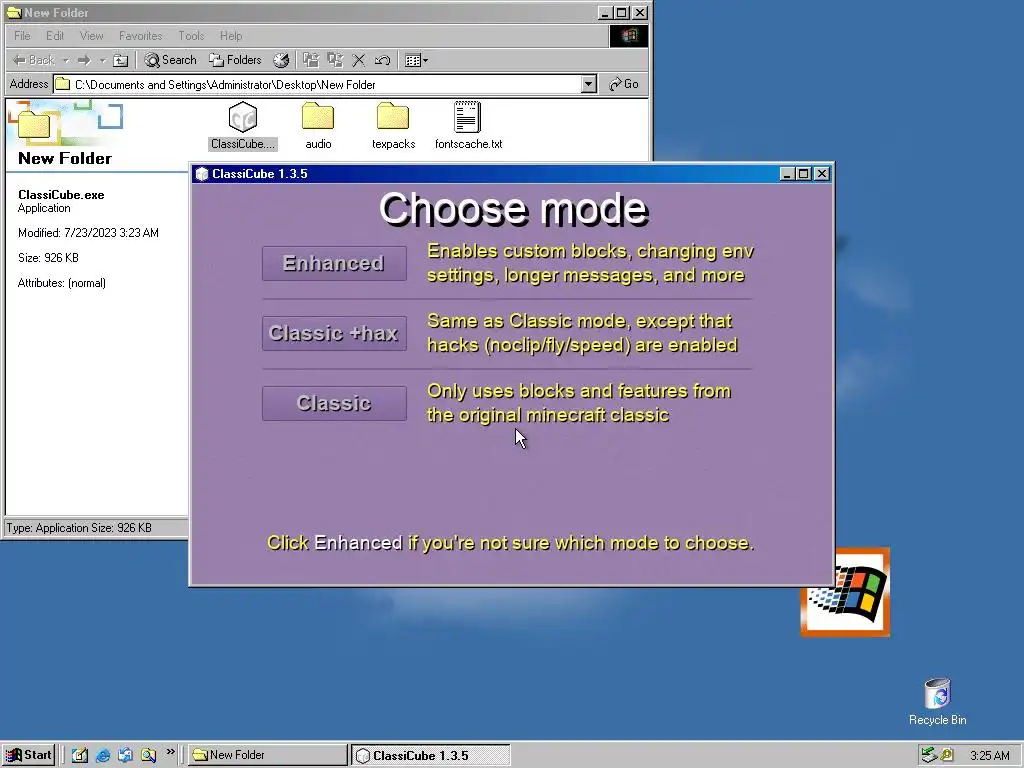Select the ClassiCube.exe file icon
The width and height of the screenshot is (1024, 768).
[243, 126]
